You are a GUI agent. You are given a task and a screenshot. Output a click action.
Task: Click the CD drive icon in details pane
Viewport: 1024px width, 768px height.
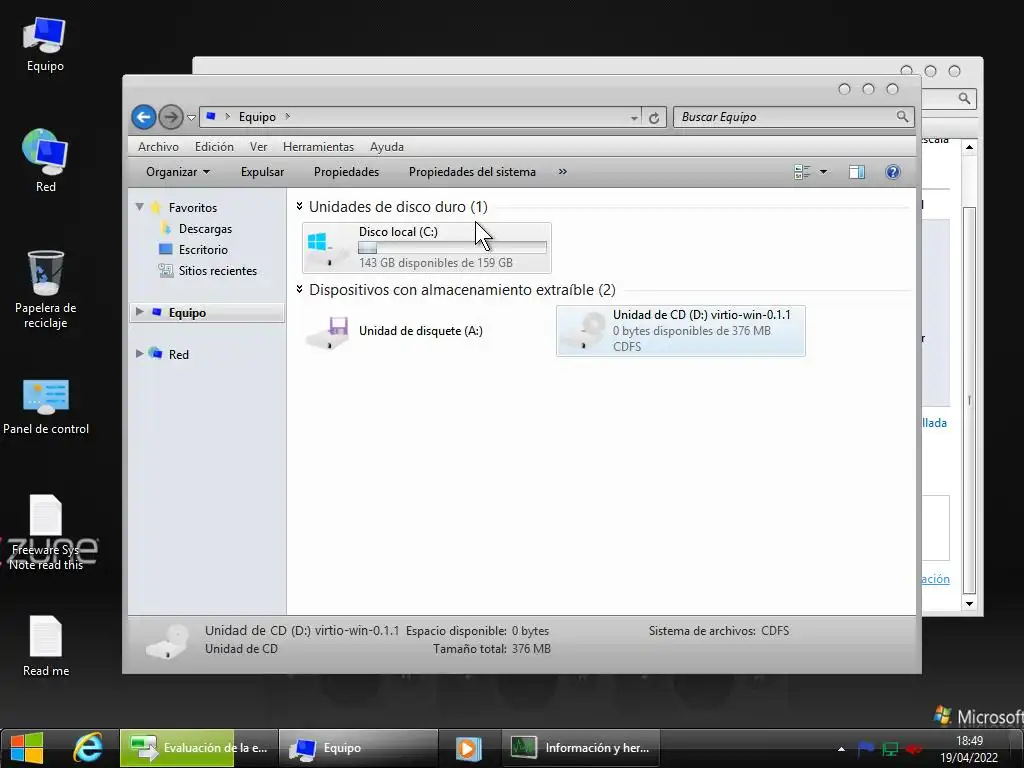pos(167,641)
